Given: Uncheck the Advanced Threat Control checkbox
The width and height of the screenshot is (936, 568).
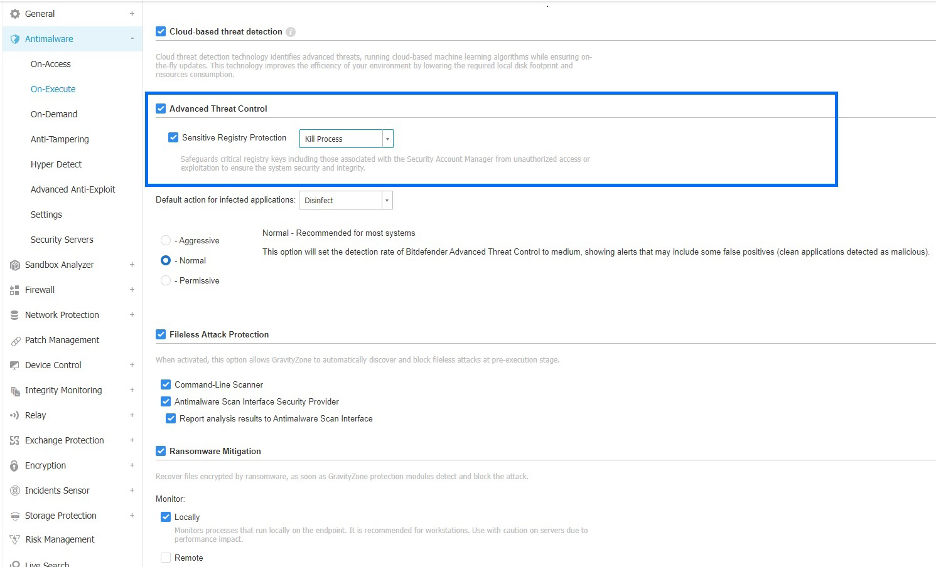Looking at the screenshot, I should click(161, 108).
